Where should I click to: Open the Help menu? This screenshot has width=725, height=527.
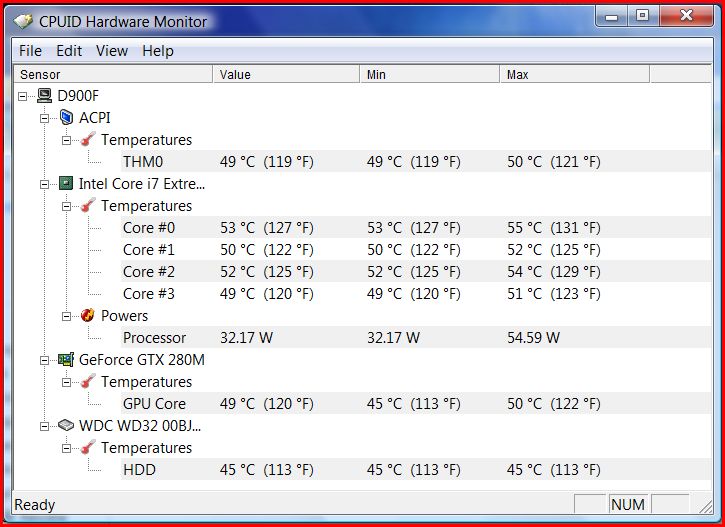point(158,50)
